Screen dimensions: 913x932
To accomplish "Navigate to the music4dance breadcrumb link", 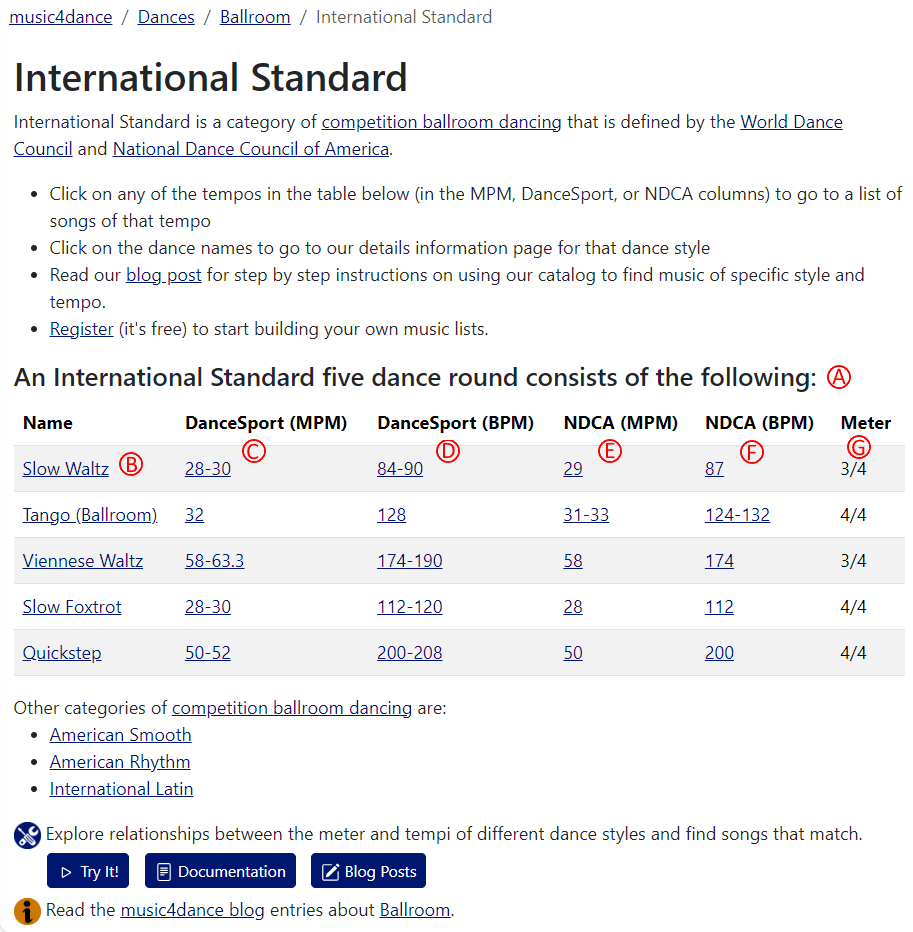I will pos(60,16).
